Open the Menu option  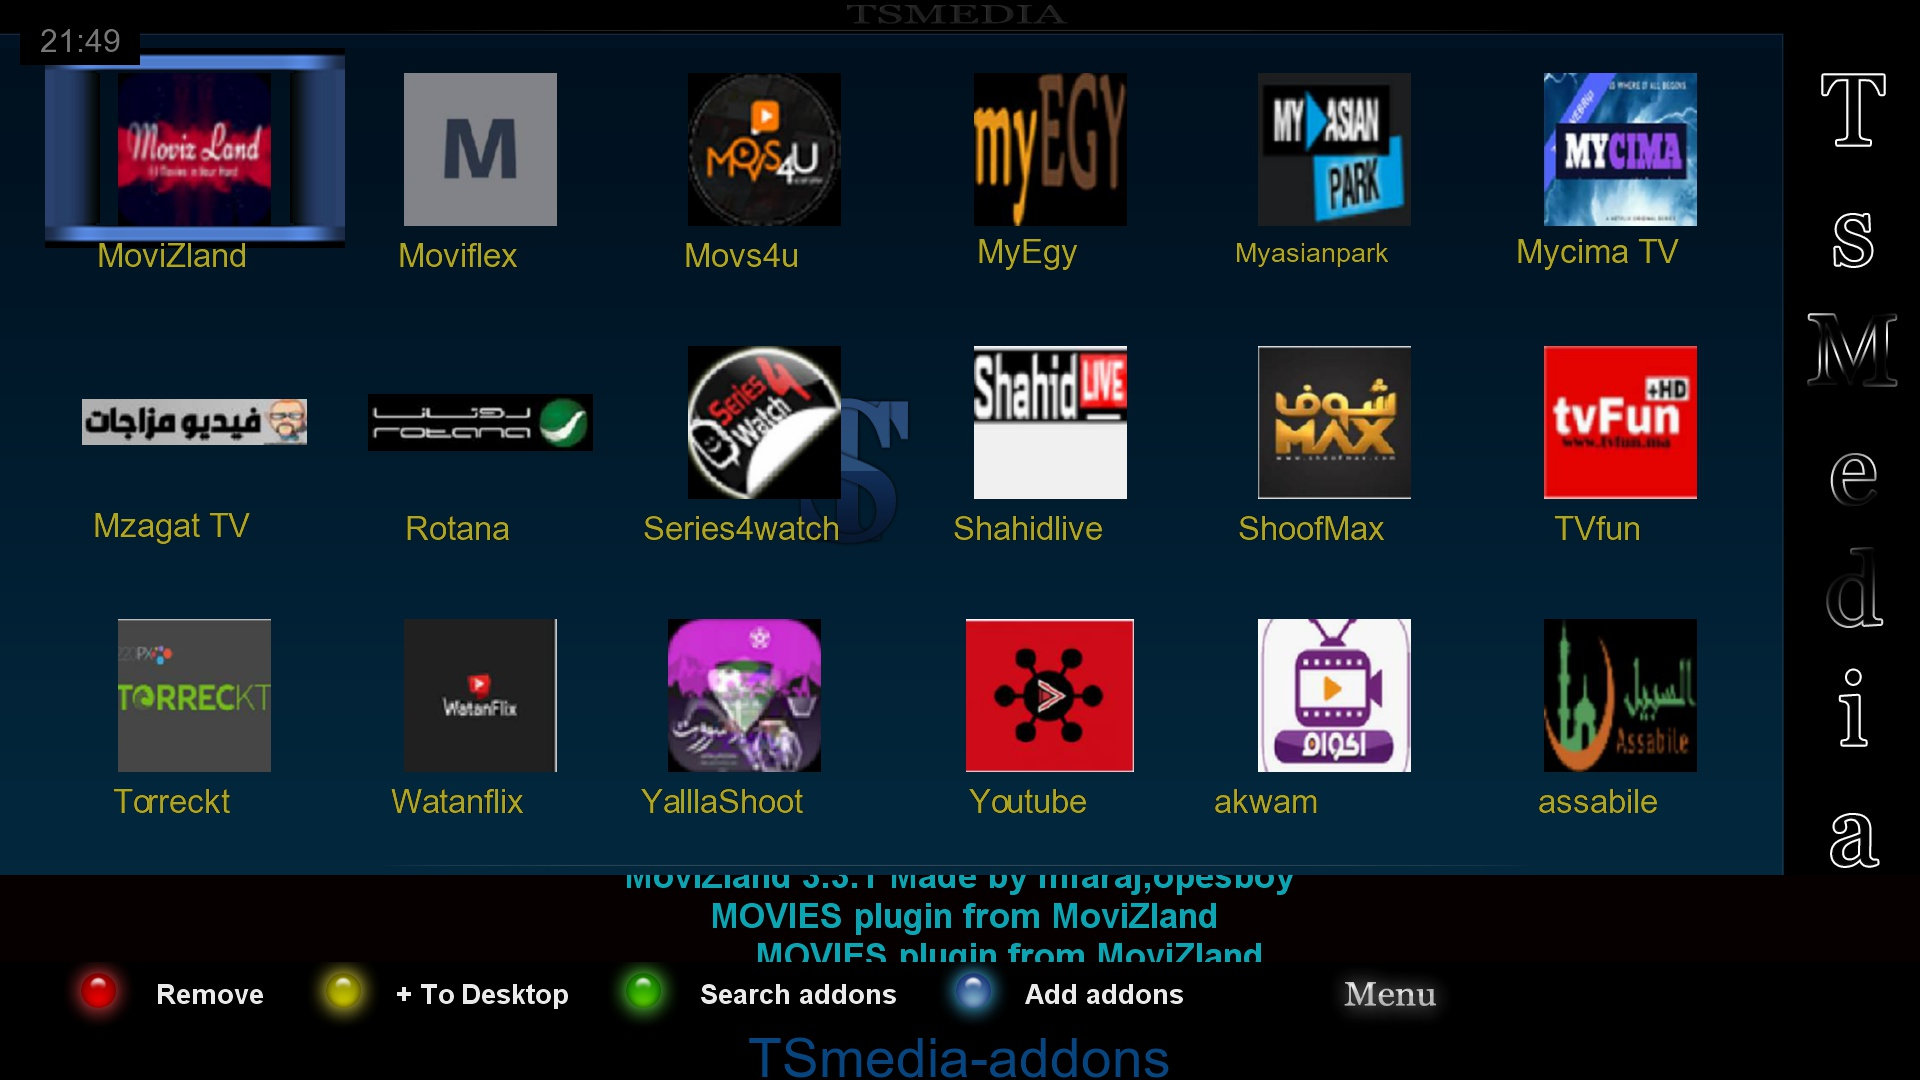click(1391, 994)
